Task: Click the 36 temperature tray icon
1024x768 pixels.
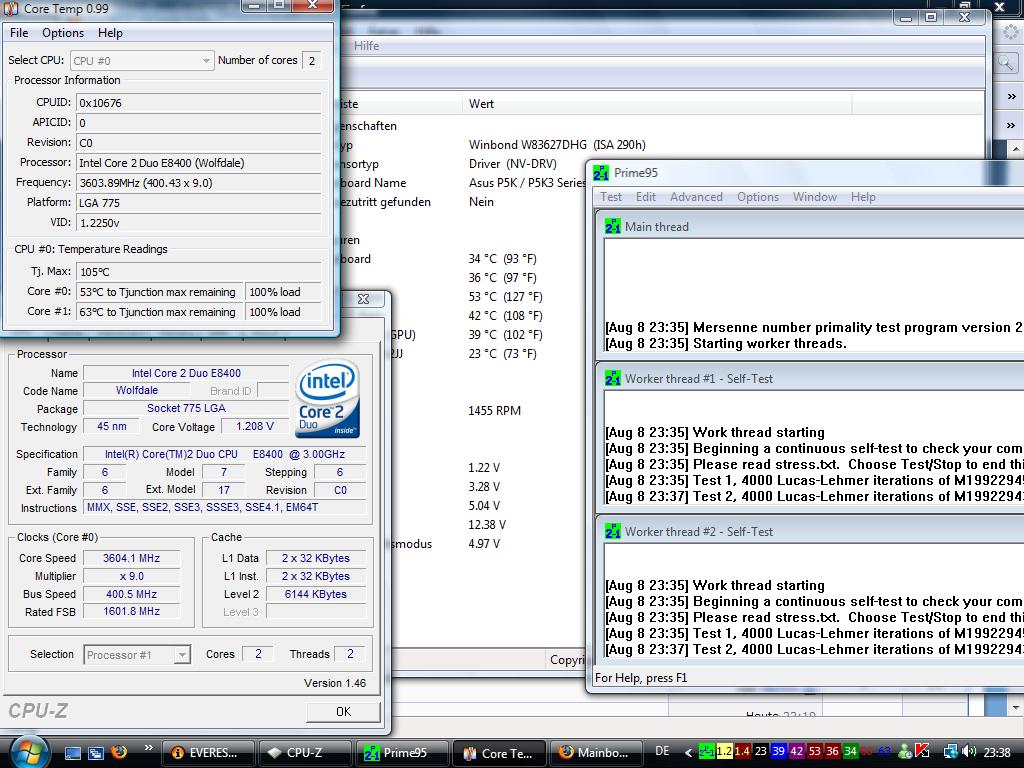Action: click(x=832, y=751)
